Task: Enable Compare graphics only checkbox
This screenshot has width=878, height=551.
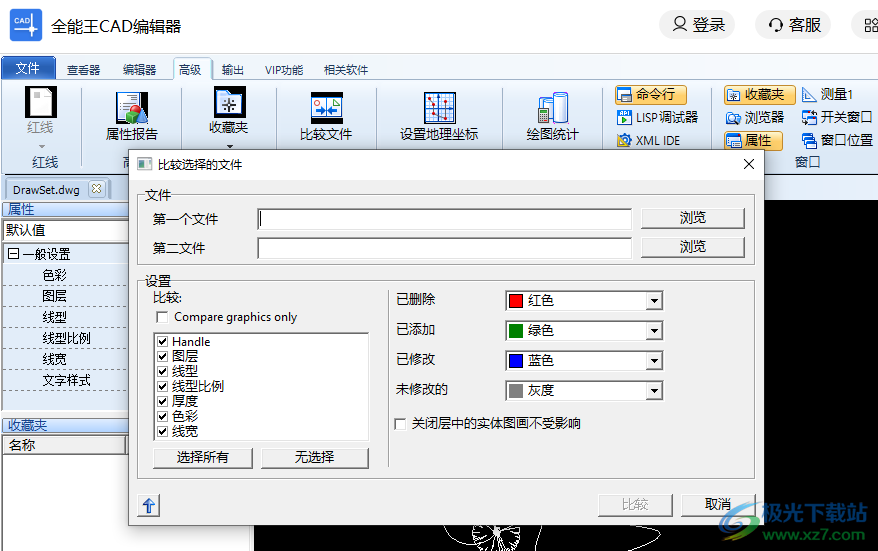Action: coord(162,317)
